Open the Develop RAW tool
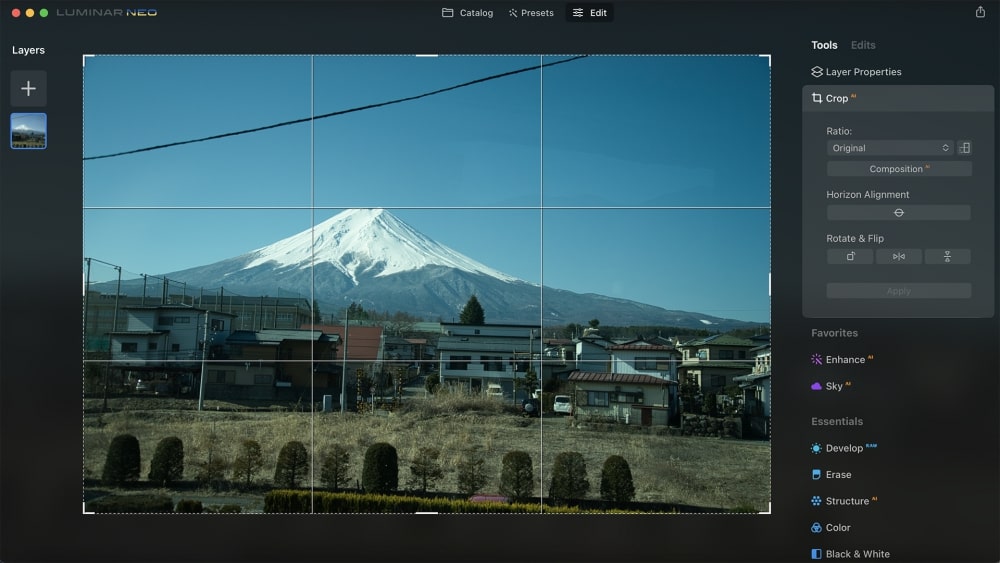The image size is (1000, 563). (844, 448)
